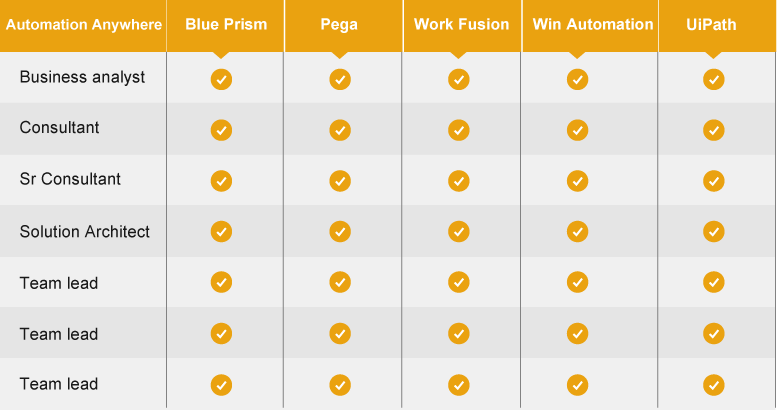
Task: Click UiPath checkmark in Business analyst row
Action: [714, 79]
